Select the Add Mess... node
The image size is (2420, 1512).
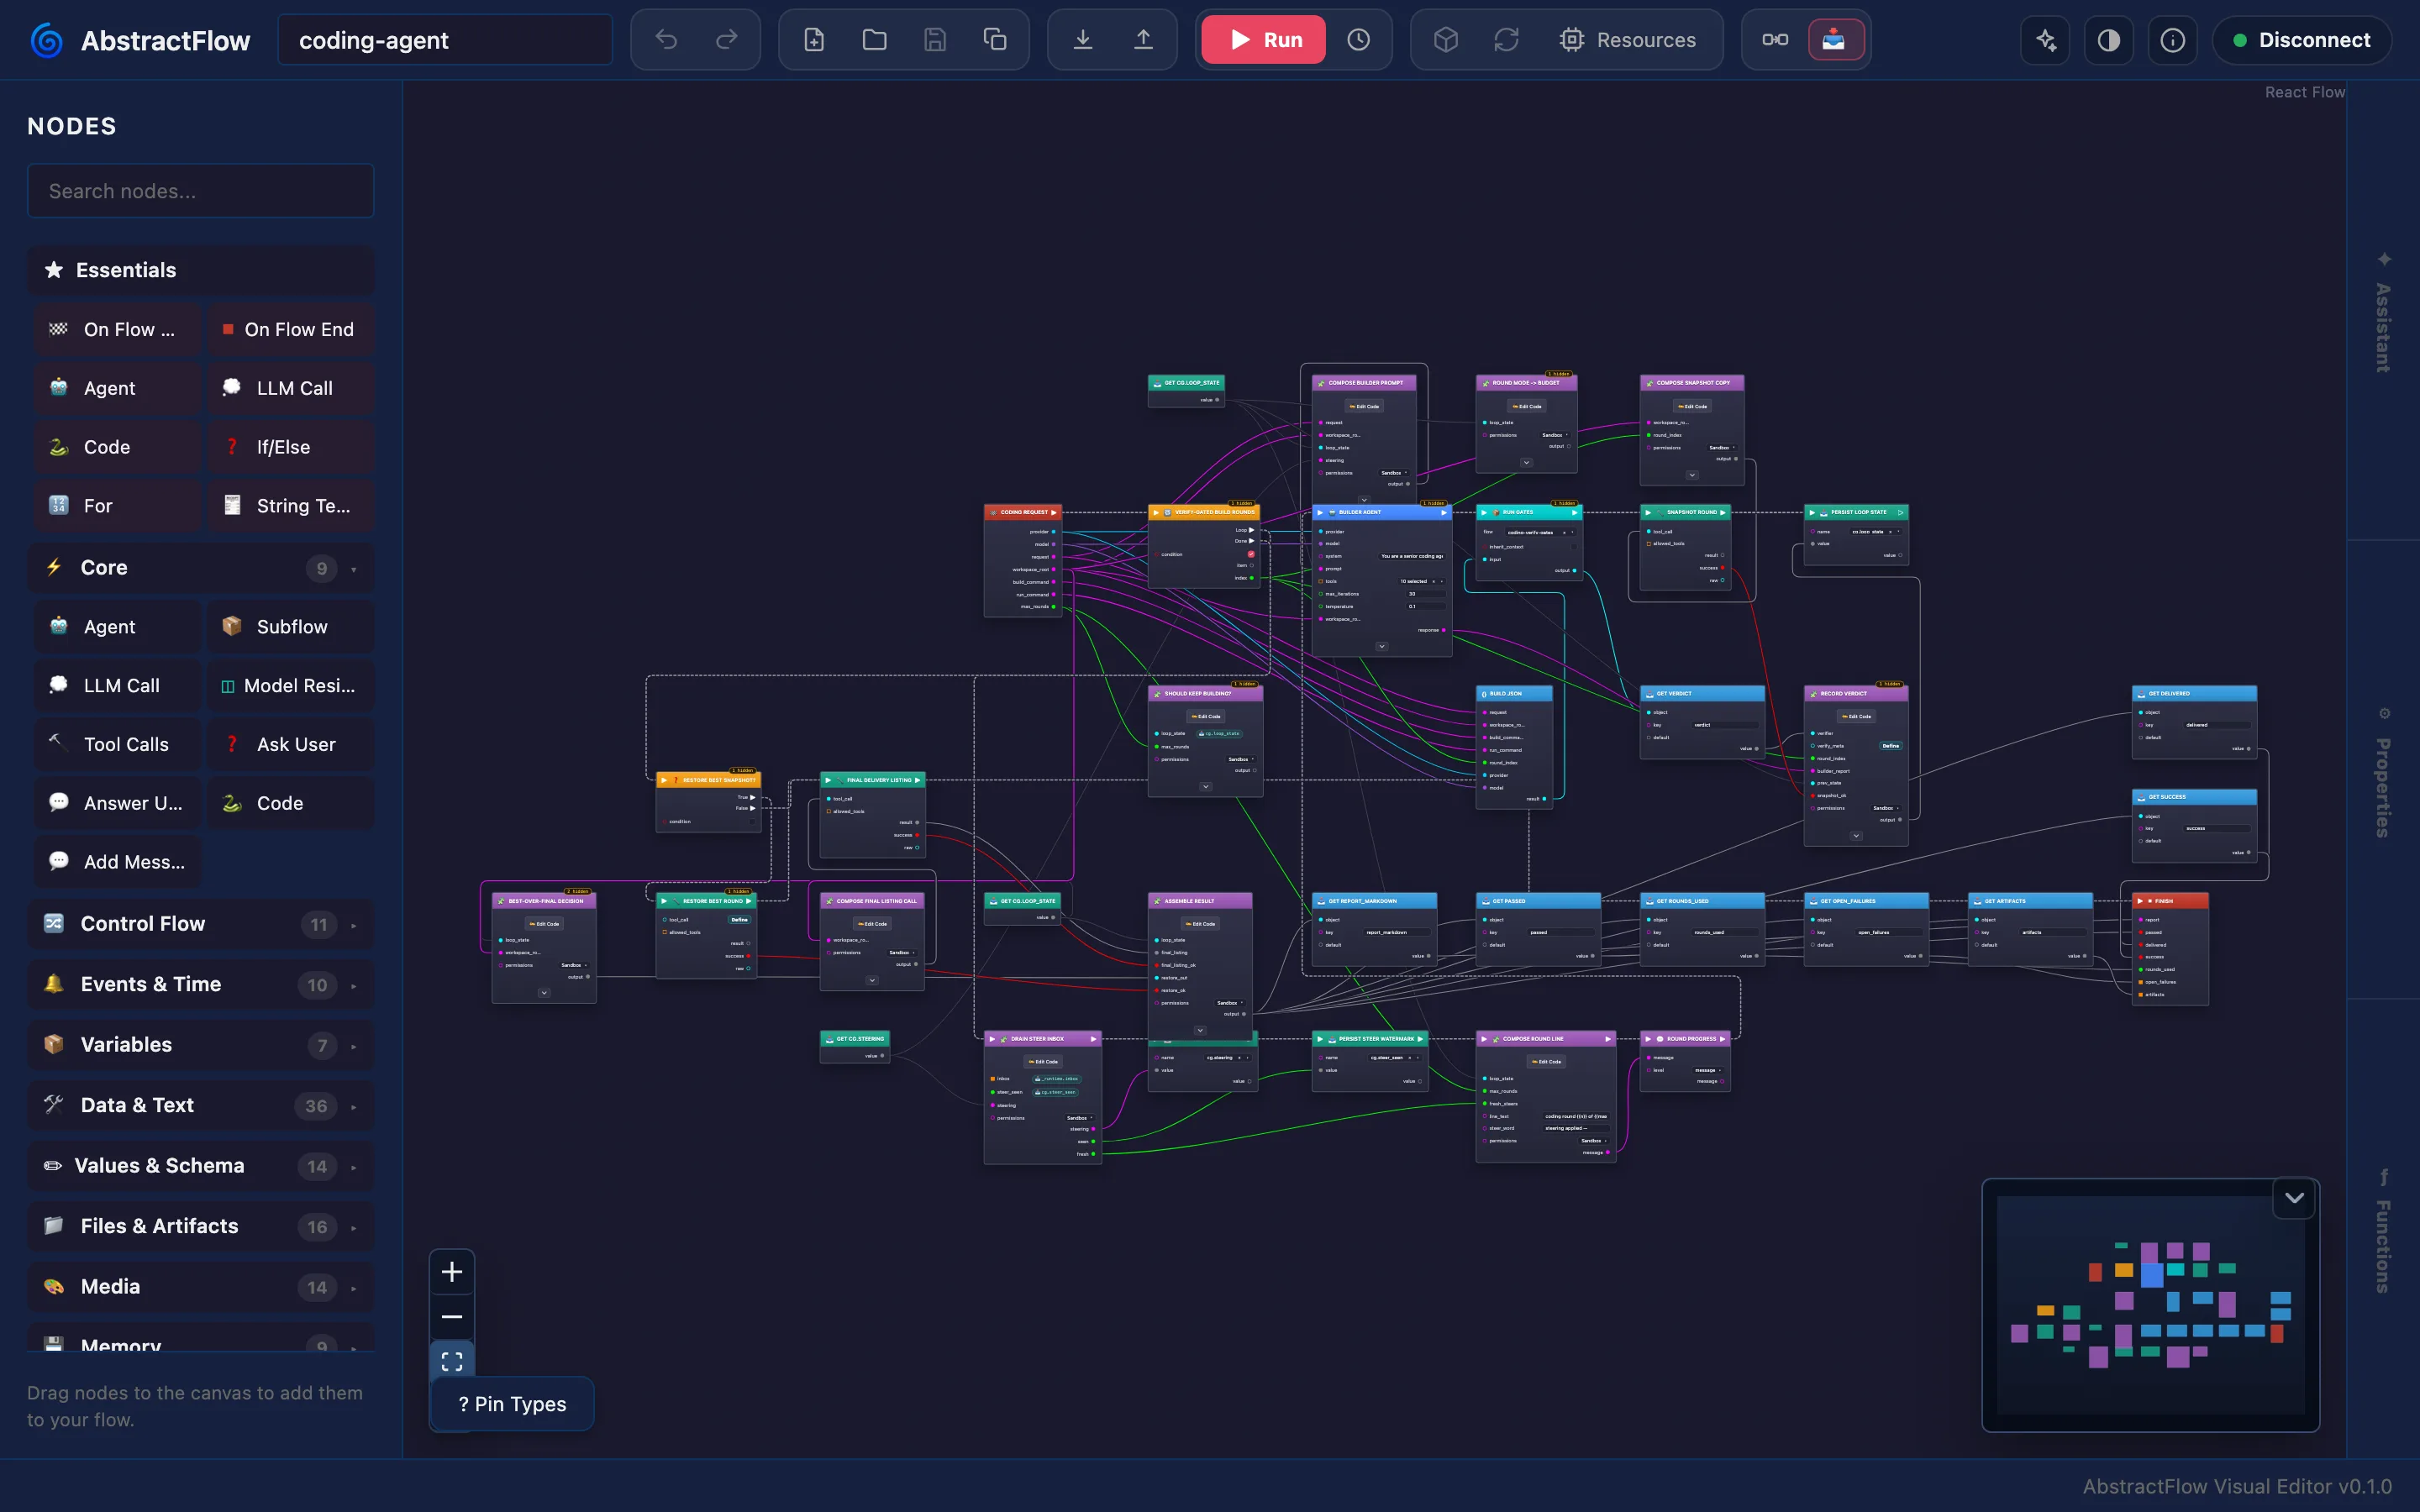click(118, 862)
